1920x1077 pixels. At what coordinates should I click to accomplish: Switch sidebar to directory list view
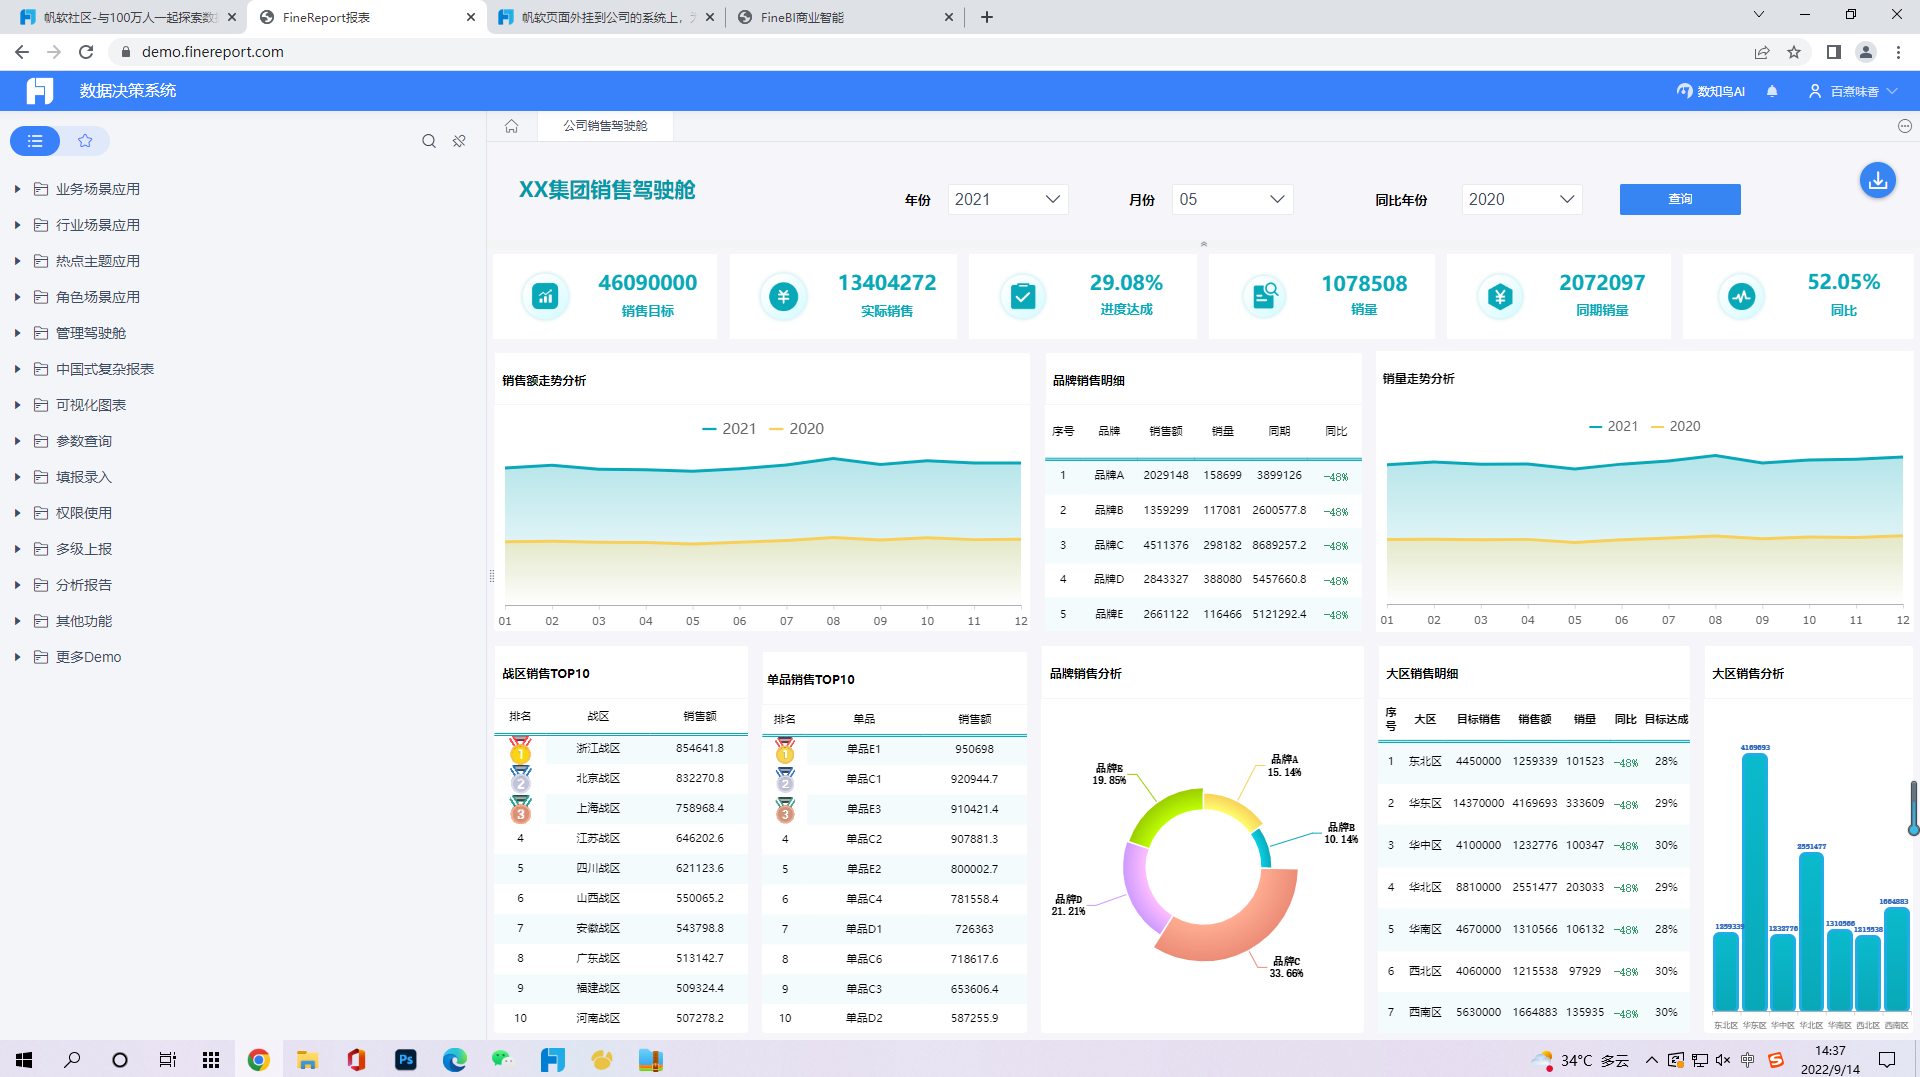[x=35, y=141]
